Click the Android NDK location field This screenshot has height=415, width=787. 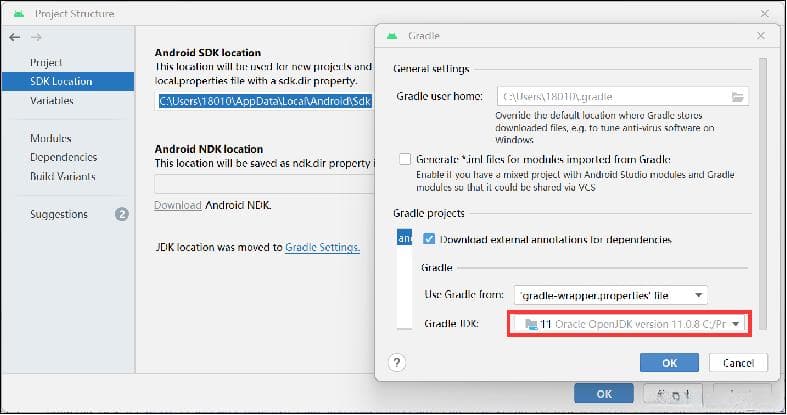[265, 184]
